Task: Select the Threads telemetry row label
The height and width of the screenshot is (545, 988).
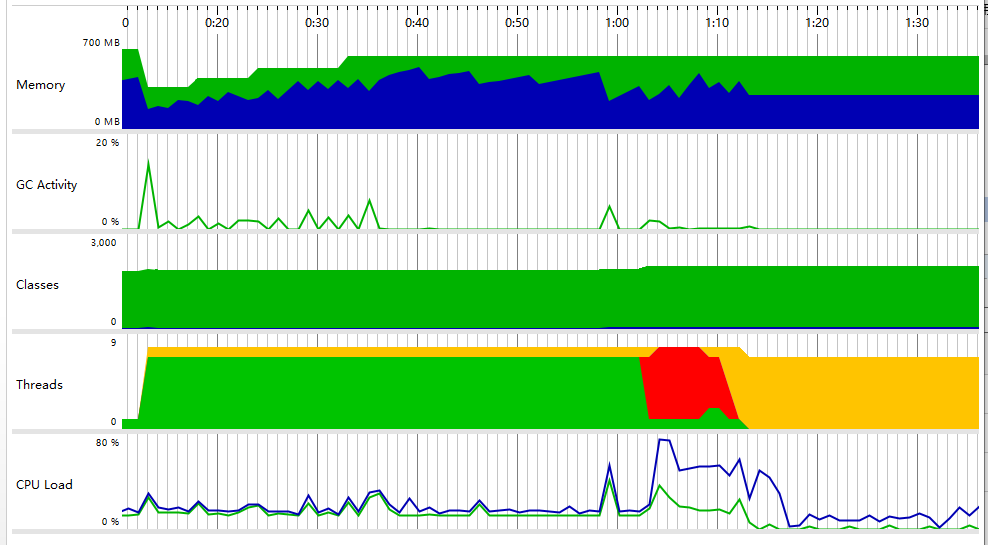Action: pos(39,385)
